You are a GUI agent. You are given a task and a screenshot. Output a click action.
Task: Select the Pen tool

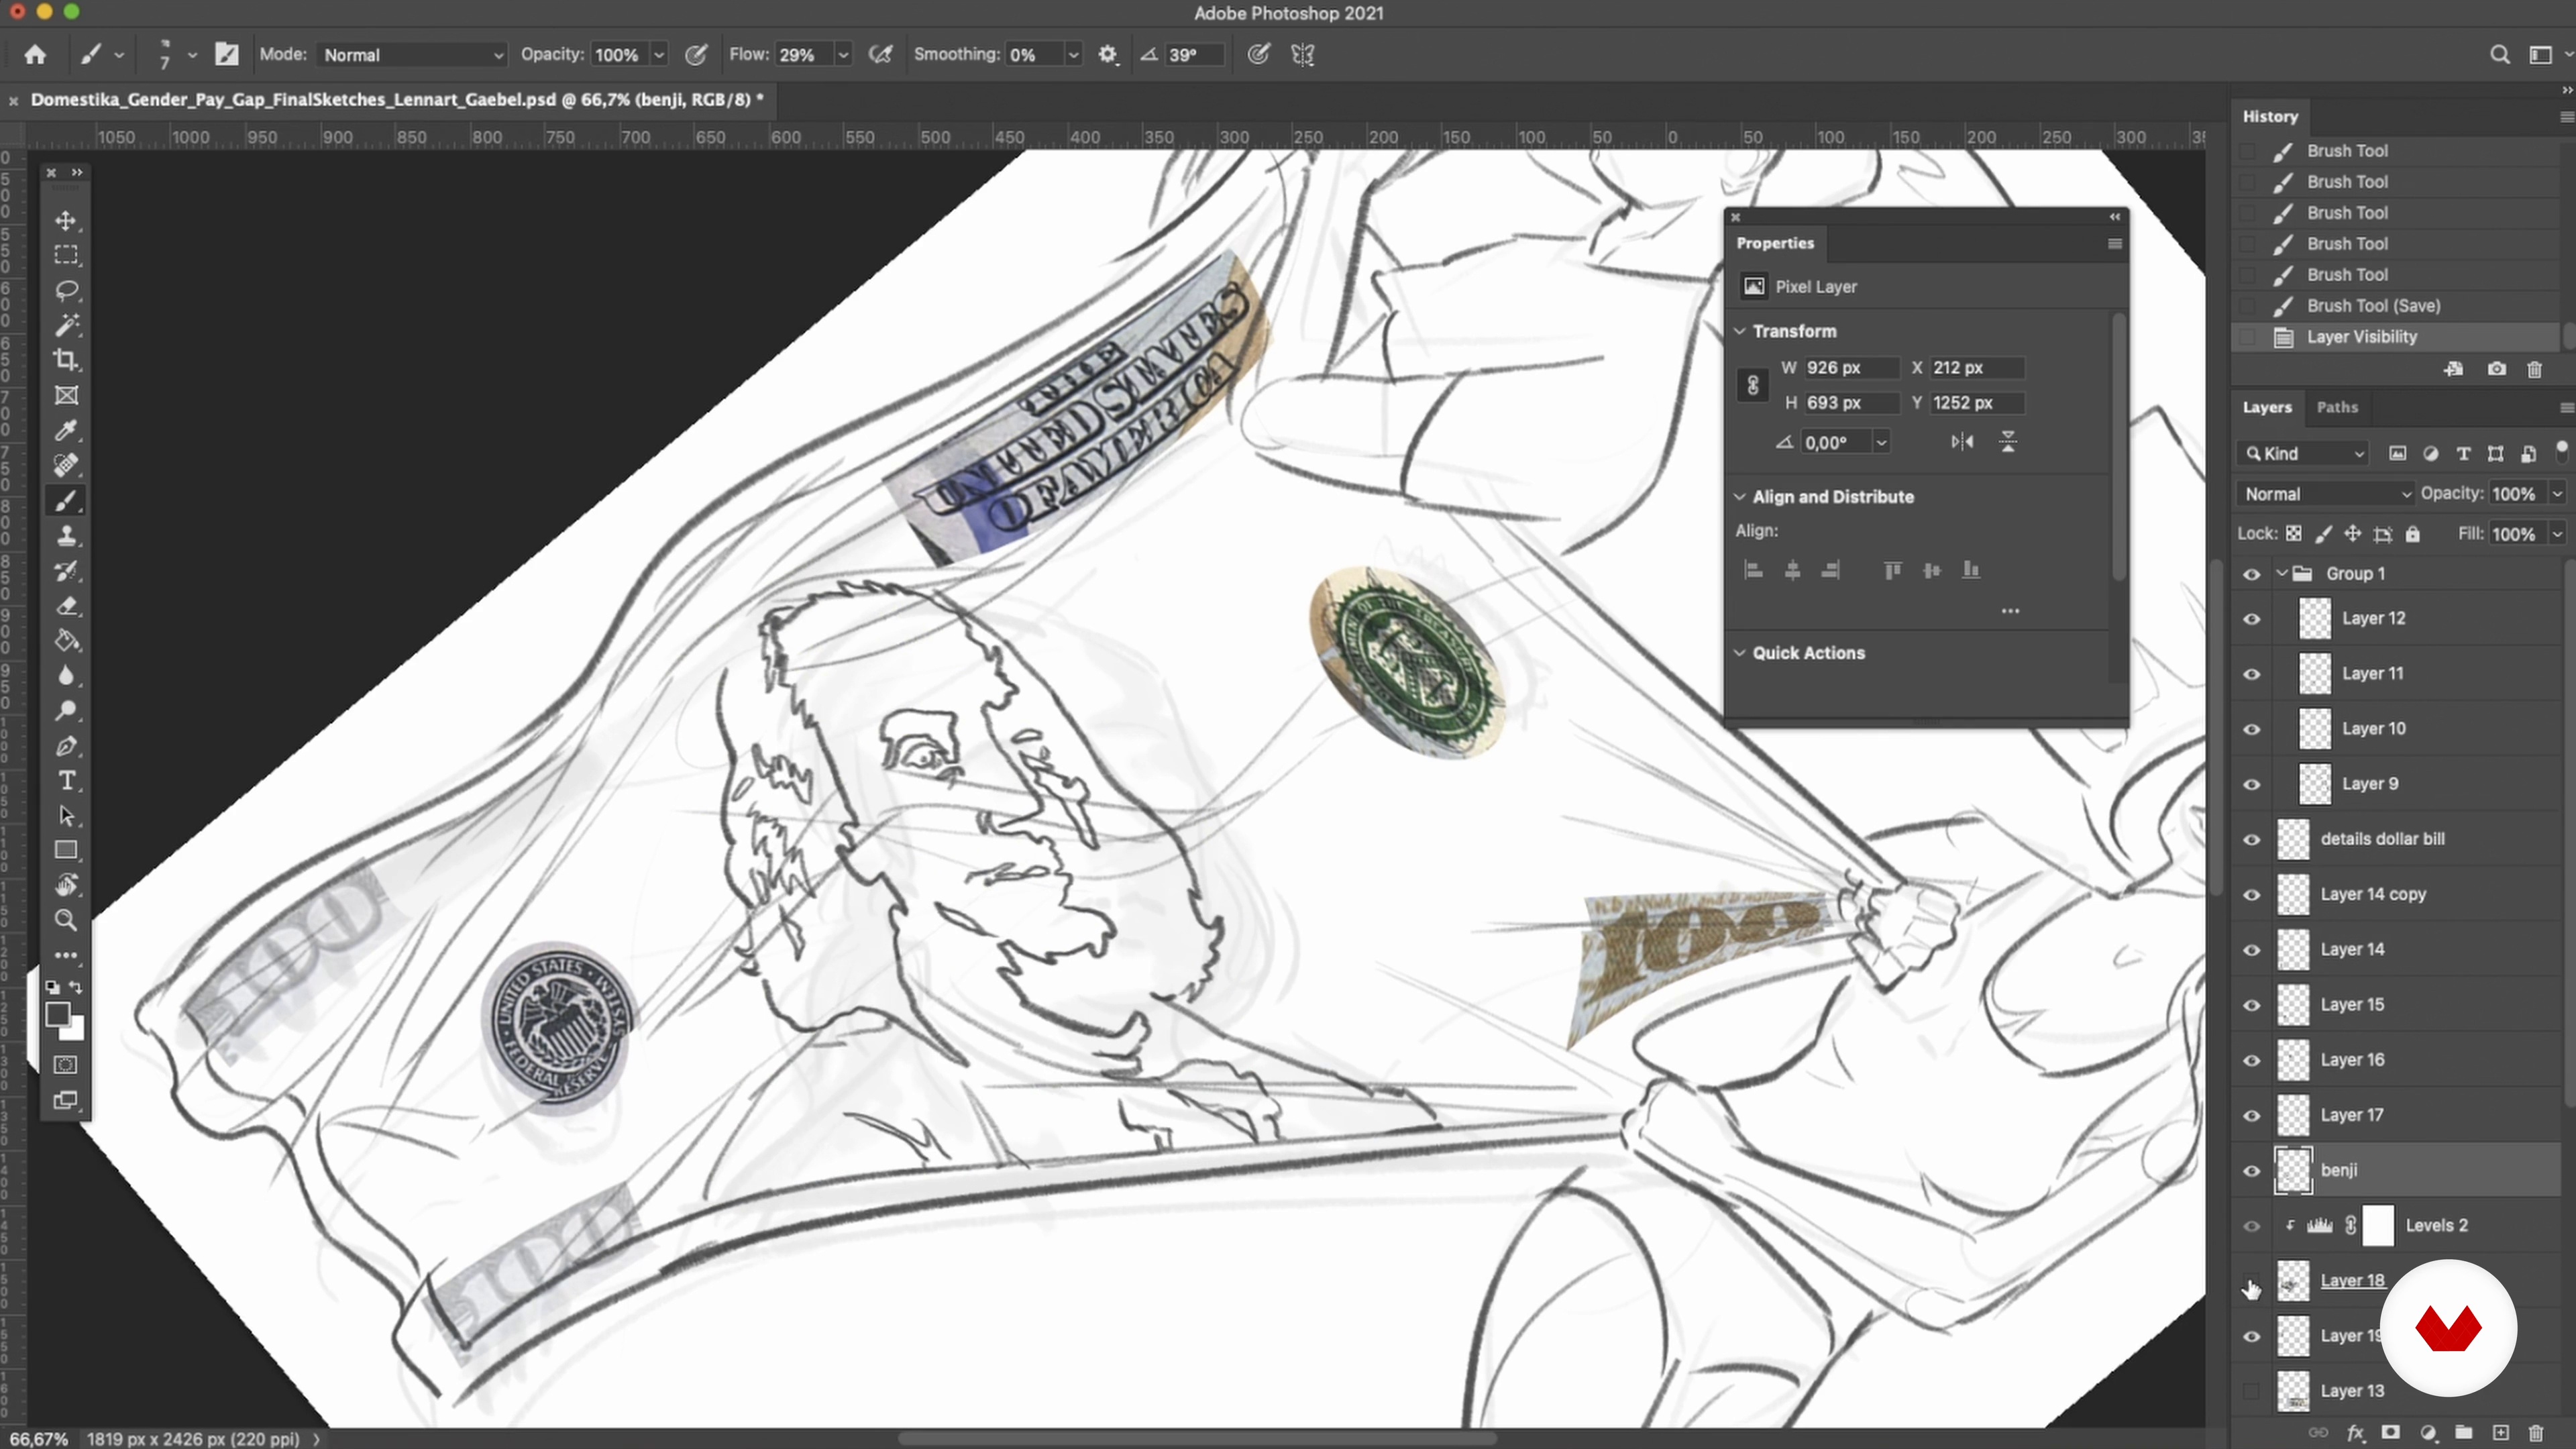click(x=66, y=746)
